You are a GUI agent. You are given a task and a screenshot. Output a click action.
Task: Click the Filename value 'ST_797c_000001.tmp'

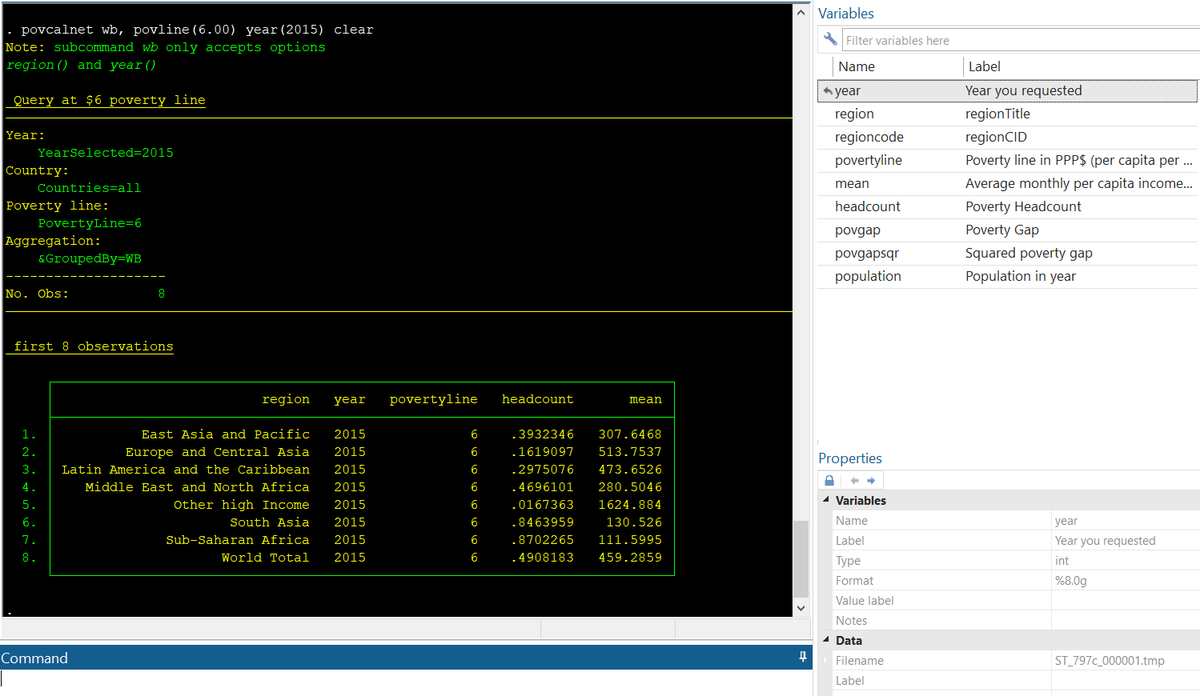[1109, 661]
